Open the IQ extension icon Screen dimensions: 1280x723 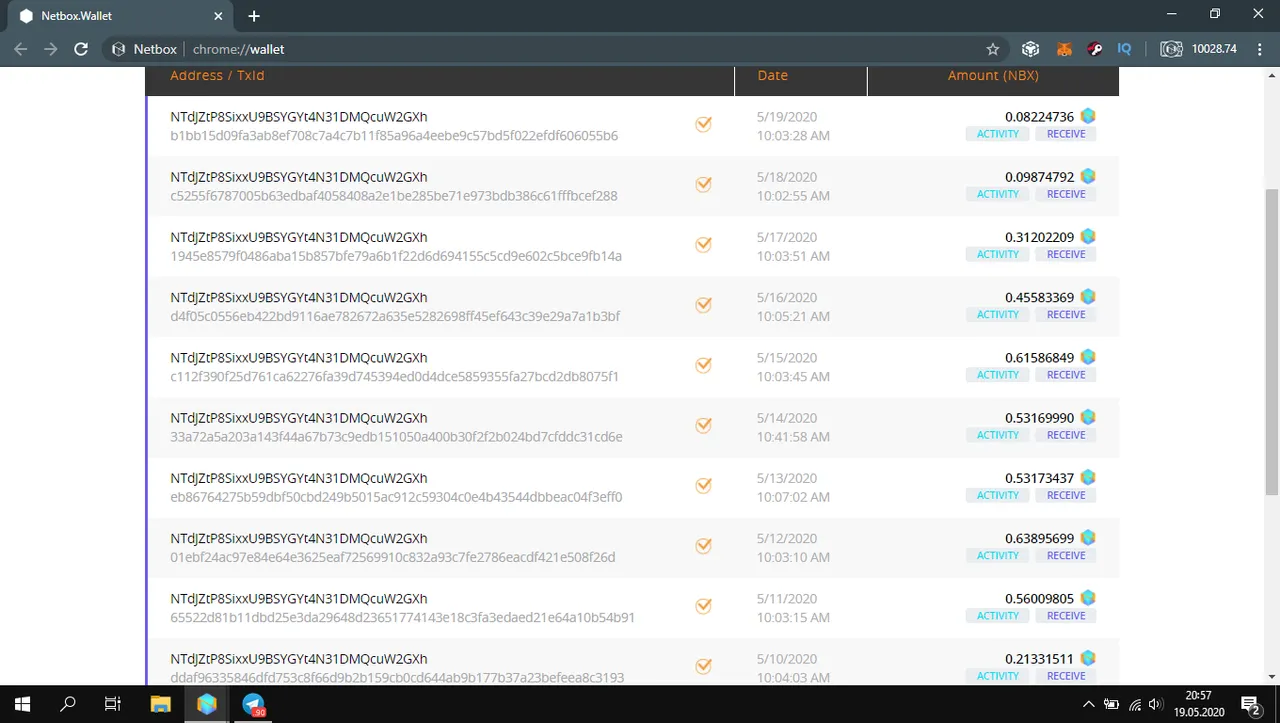pyautogui.click(x=1124, y=49)
